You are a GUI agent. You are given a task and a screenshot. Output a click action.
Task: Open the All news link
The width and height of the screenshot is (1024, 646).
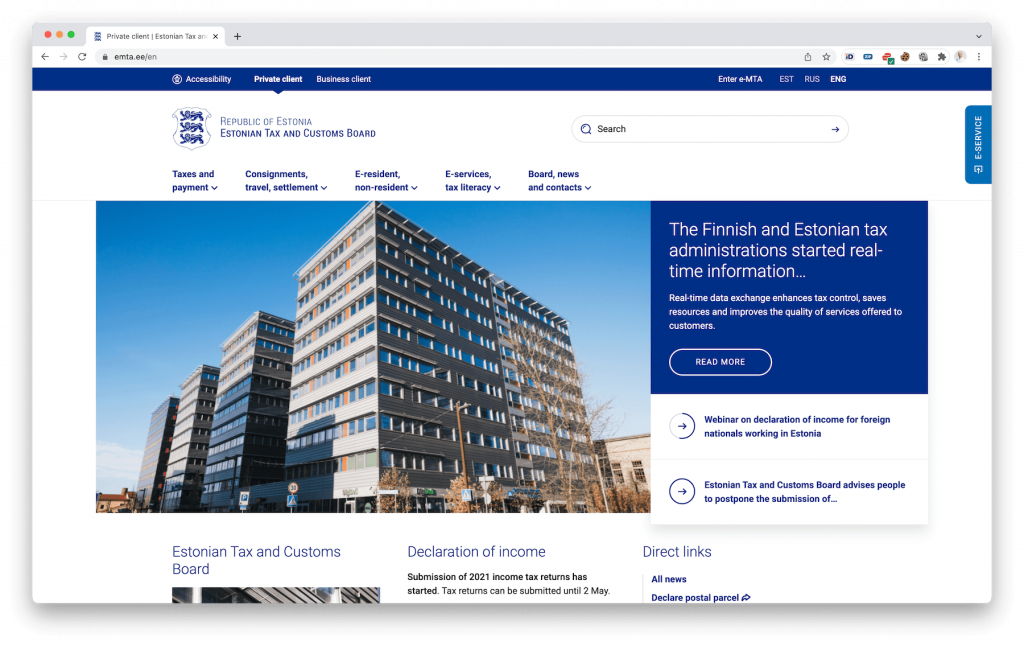pyautogui.click(x=669, y=579)
